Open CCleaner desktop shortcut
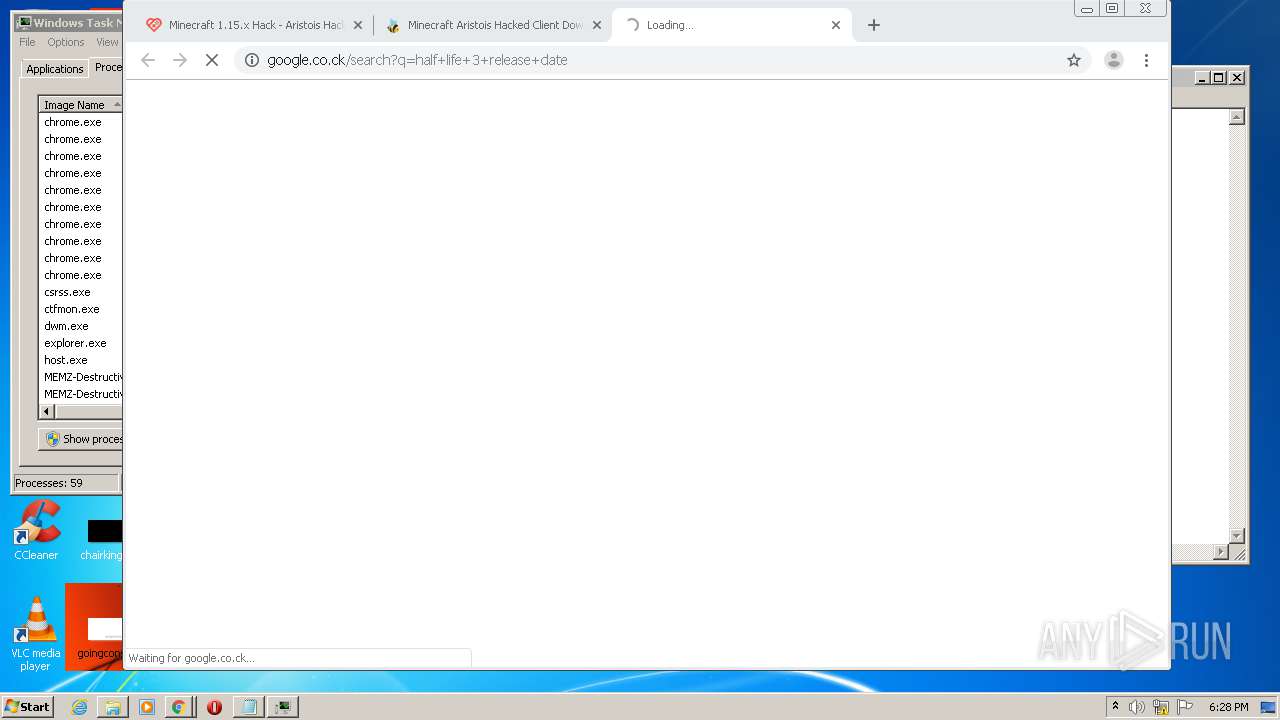Screen dimensions: 1280x720 [x=36, y=530]
